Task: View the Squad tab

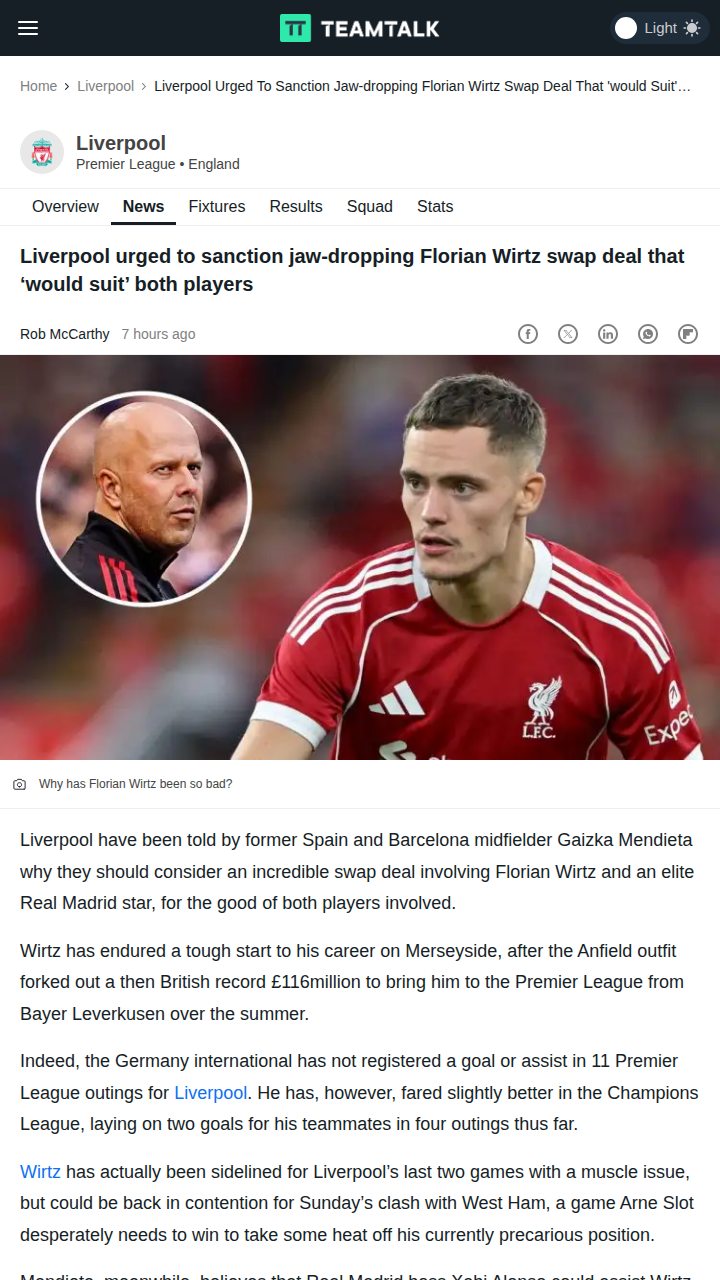Action: click(x=370, y=207)
